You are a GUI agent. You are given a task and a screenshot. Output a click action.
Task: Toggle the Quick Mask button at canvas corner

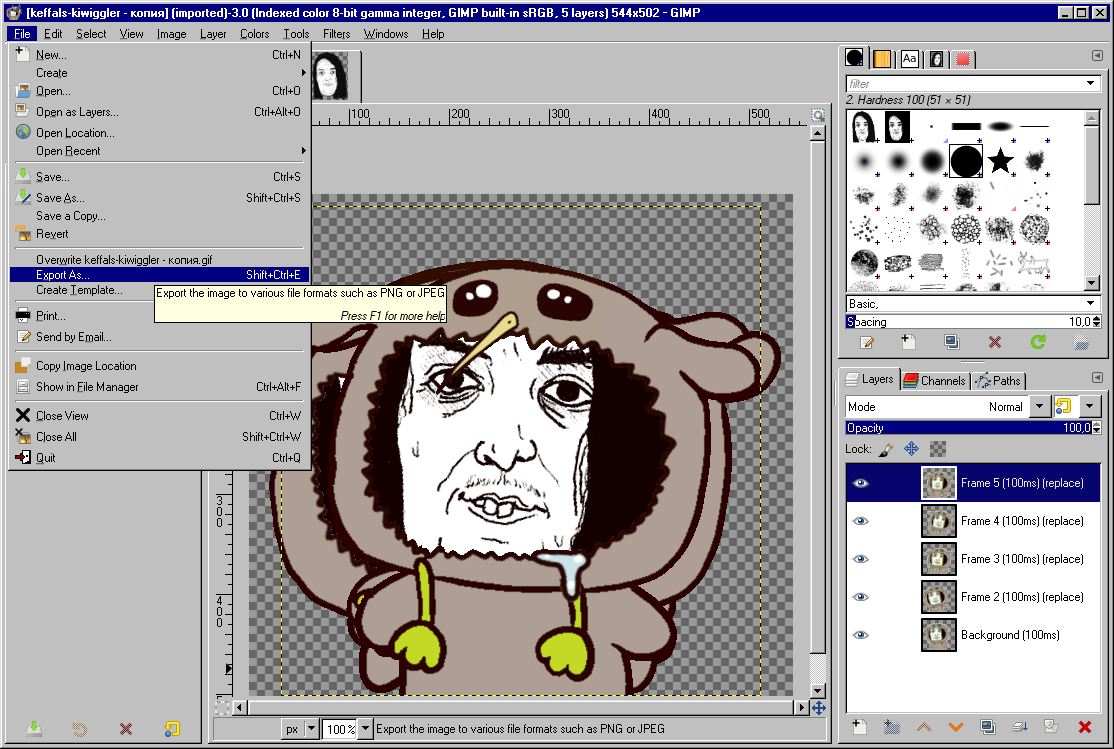point(222,707)
